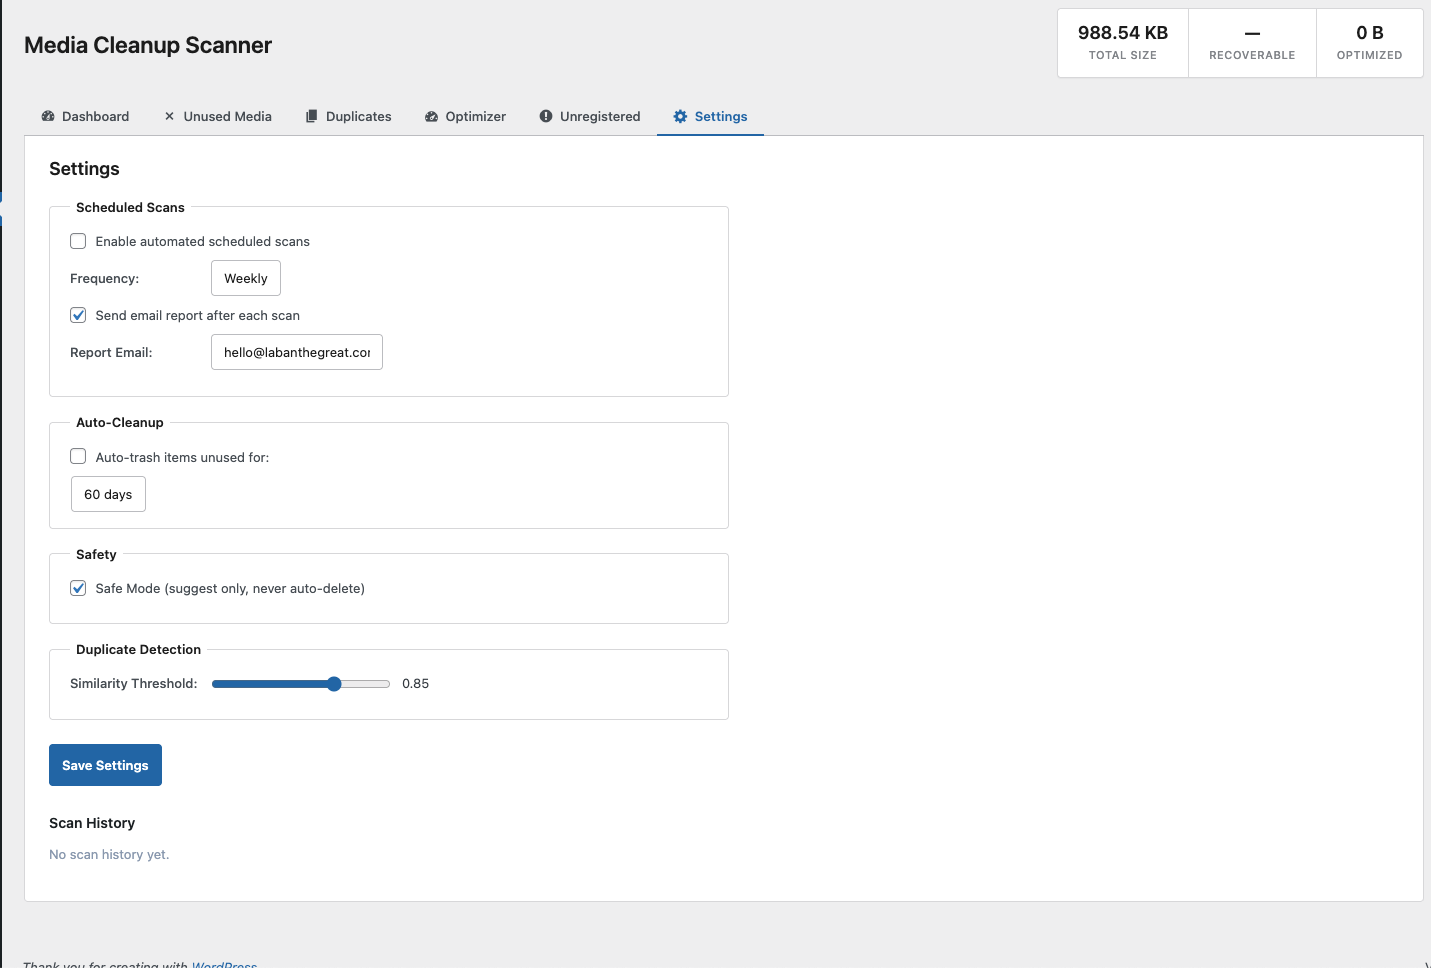Open the WordPress footer link
The image size is (1431, 968).
click(x=224, y=964)
